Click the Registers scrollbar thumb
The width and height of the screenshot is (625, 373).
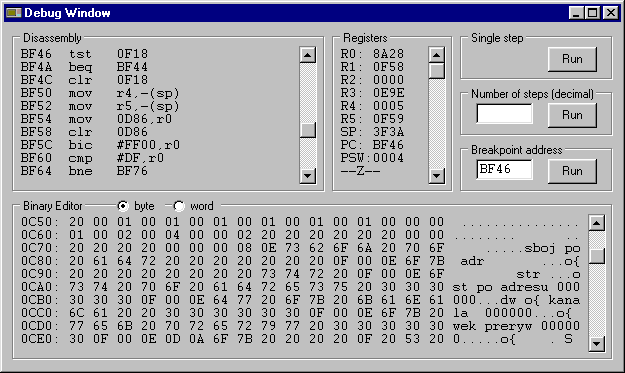pyautogui.click(x=436, y=71)
